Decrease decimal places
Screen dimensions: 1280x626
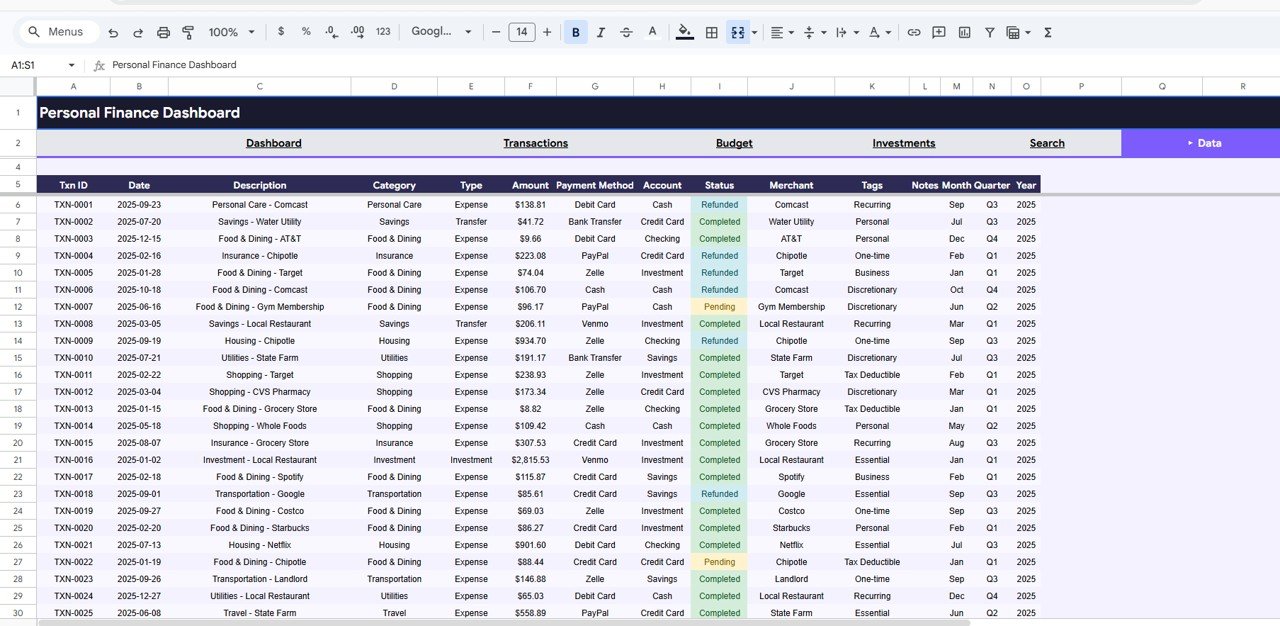click(x=329, y=32)
